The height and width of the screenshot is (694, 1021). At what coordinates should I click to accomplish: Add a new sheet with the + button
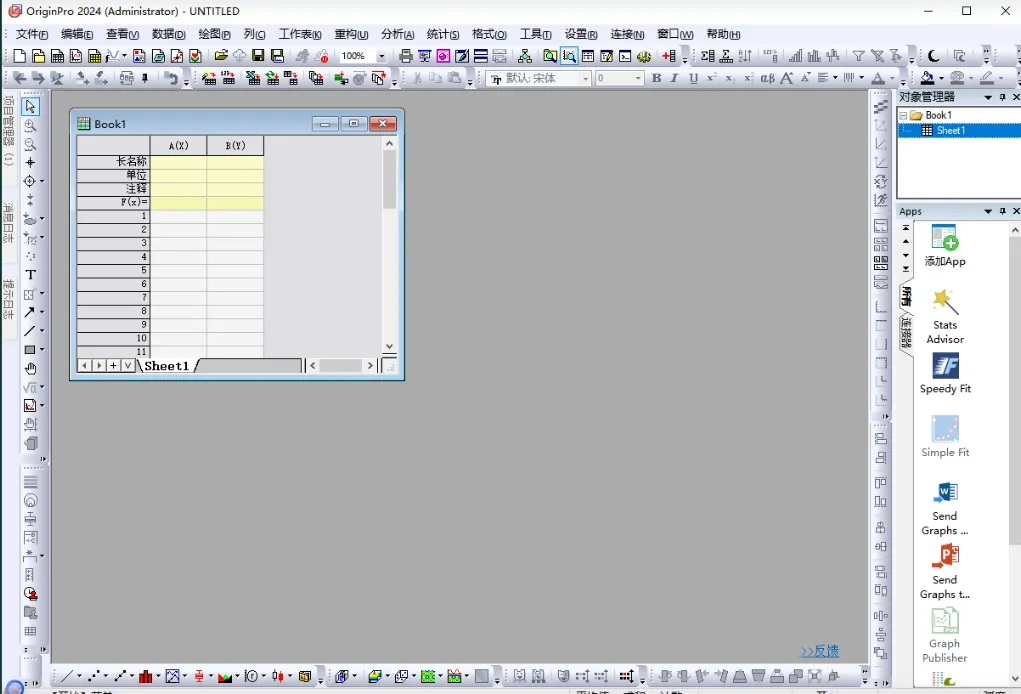click(113, 366)
